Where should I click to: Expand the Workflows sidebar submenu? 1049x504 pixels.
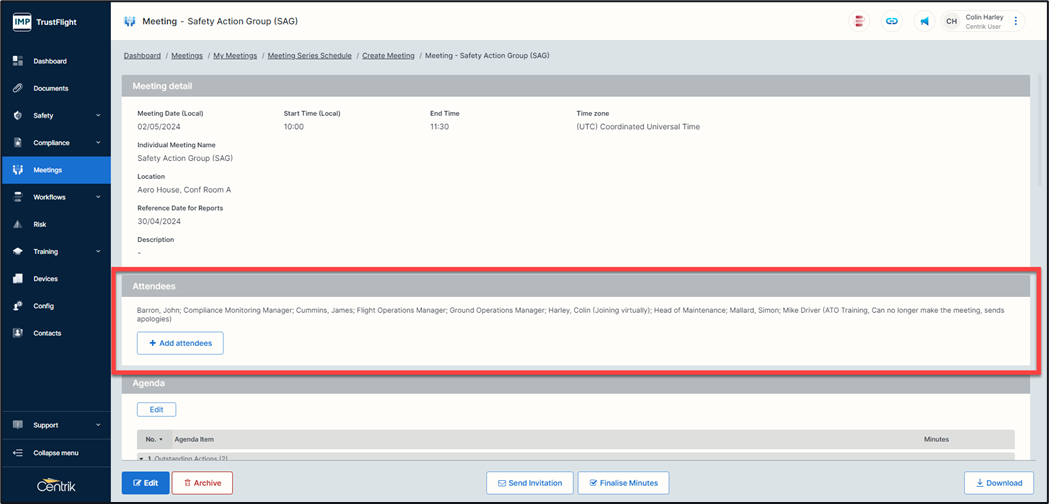click(97, 197)
